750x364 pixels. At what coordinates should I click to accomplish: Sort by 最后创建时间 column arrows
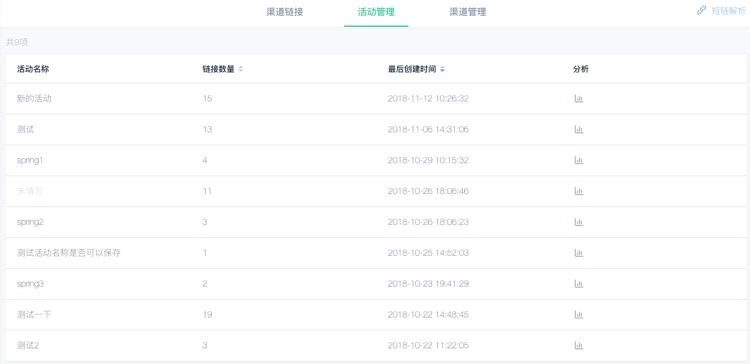tap(442, 69)
